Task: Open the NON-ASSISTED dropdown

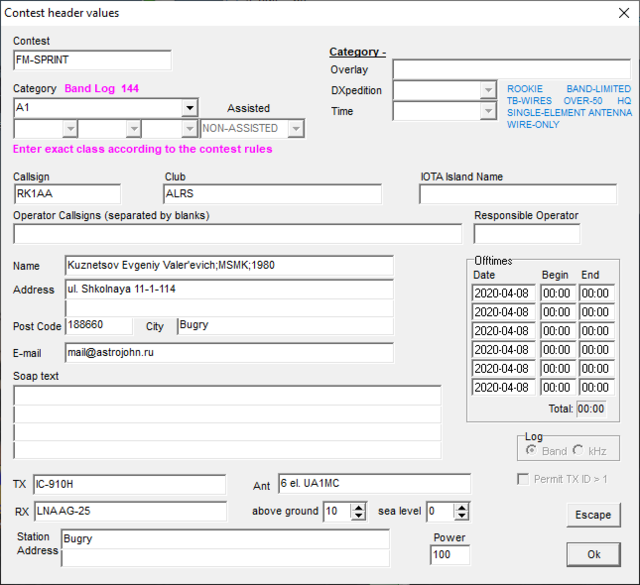Action: point(296,128)
